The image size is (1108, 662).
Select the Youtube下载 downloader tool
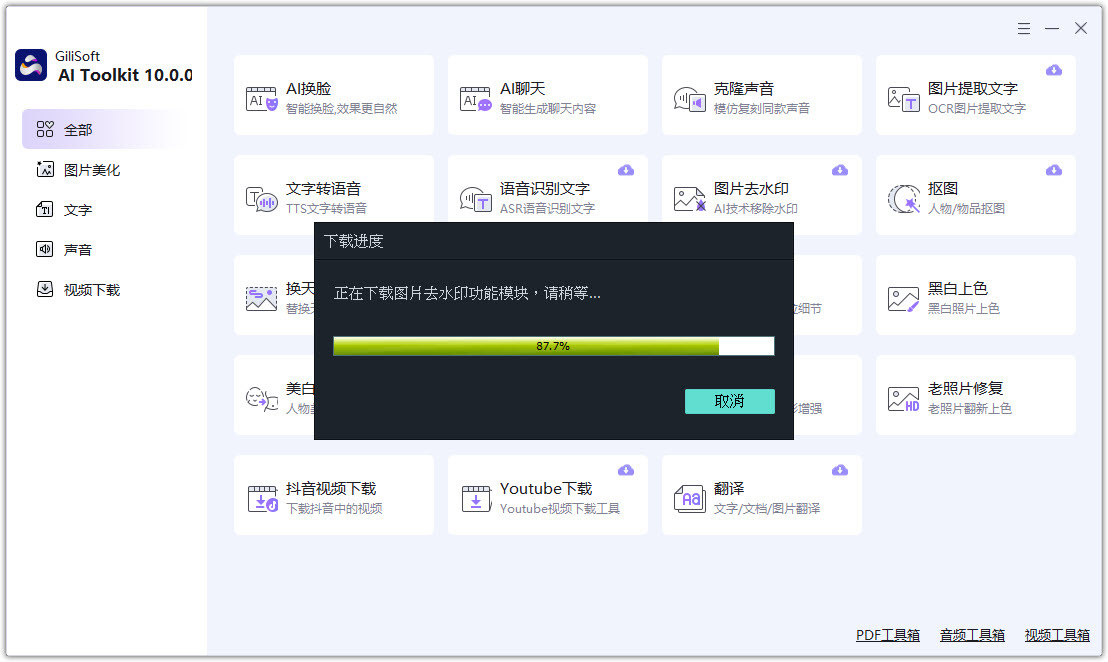click(x=547, y=495)
